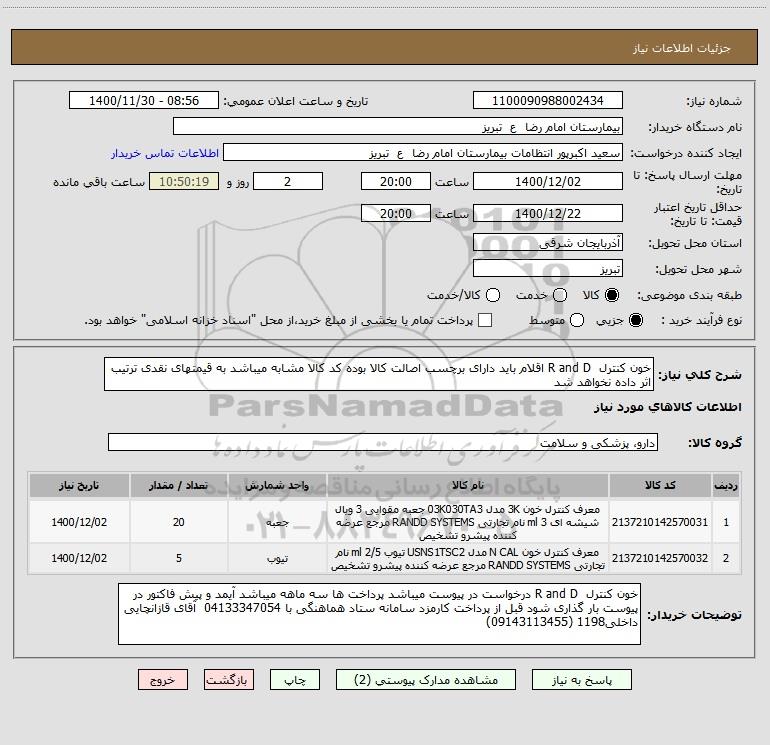Image resolution: width=770 pixels, height=745 pixels.
Task: Click the چاپ print button
Action: pyautogui.click(x=295, y=680)
